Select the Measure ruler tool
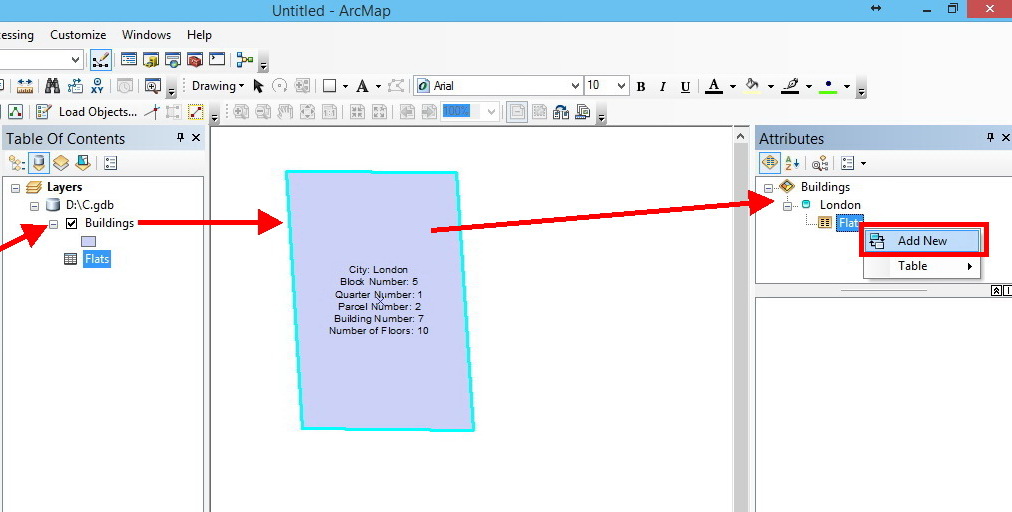The height and width of the screenshot is (512, 1012). click(x=25, y=86)
